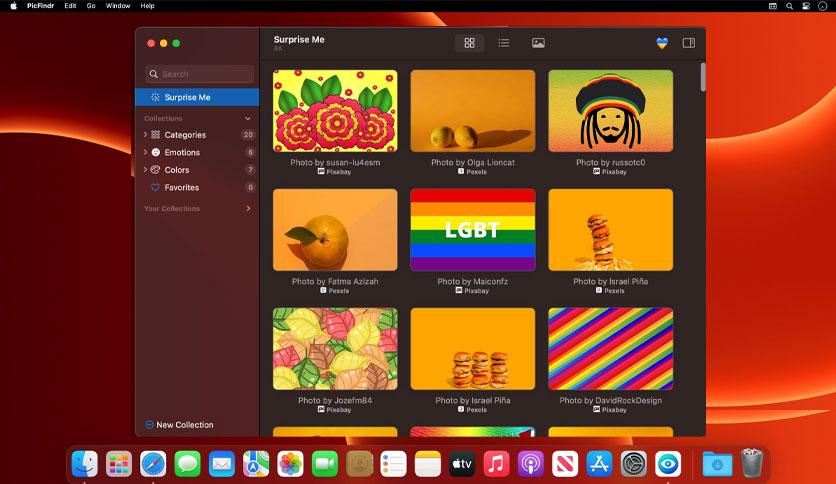
Task: Open the LGBT flag photo by Maiconfz
Action: click(473, 230)
